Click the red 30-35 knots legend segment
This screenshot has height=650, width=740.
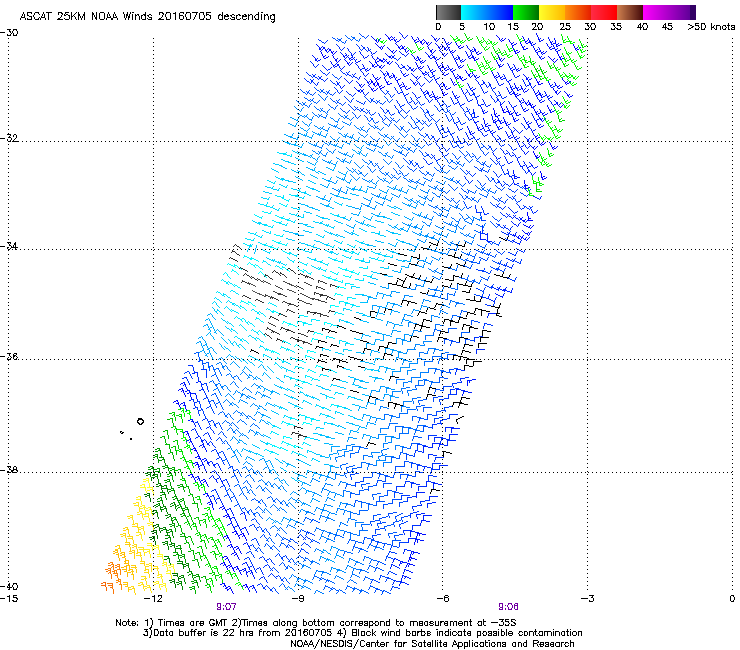coord(604,12)
